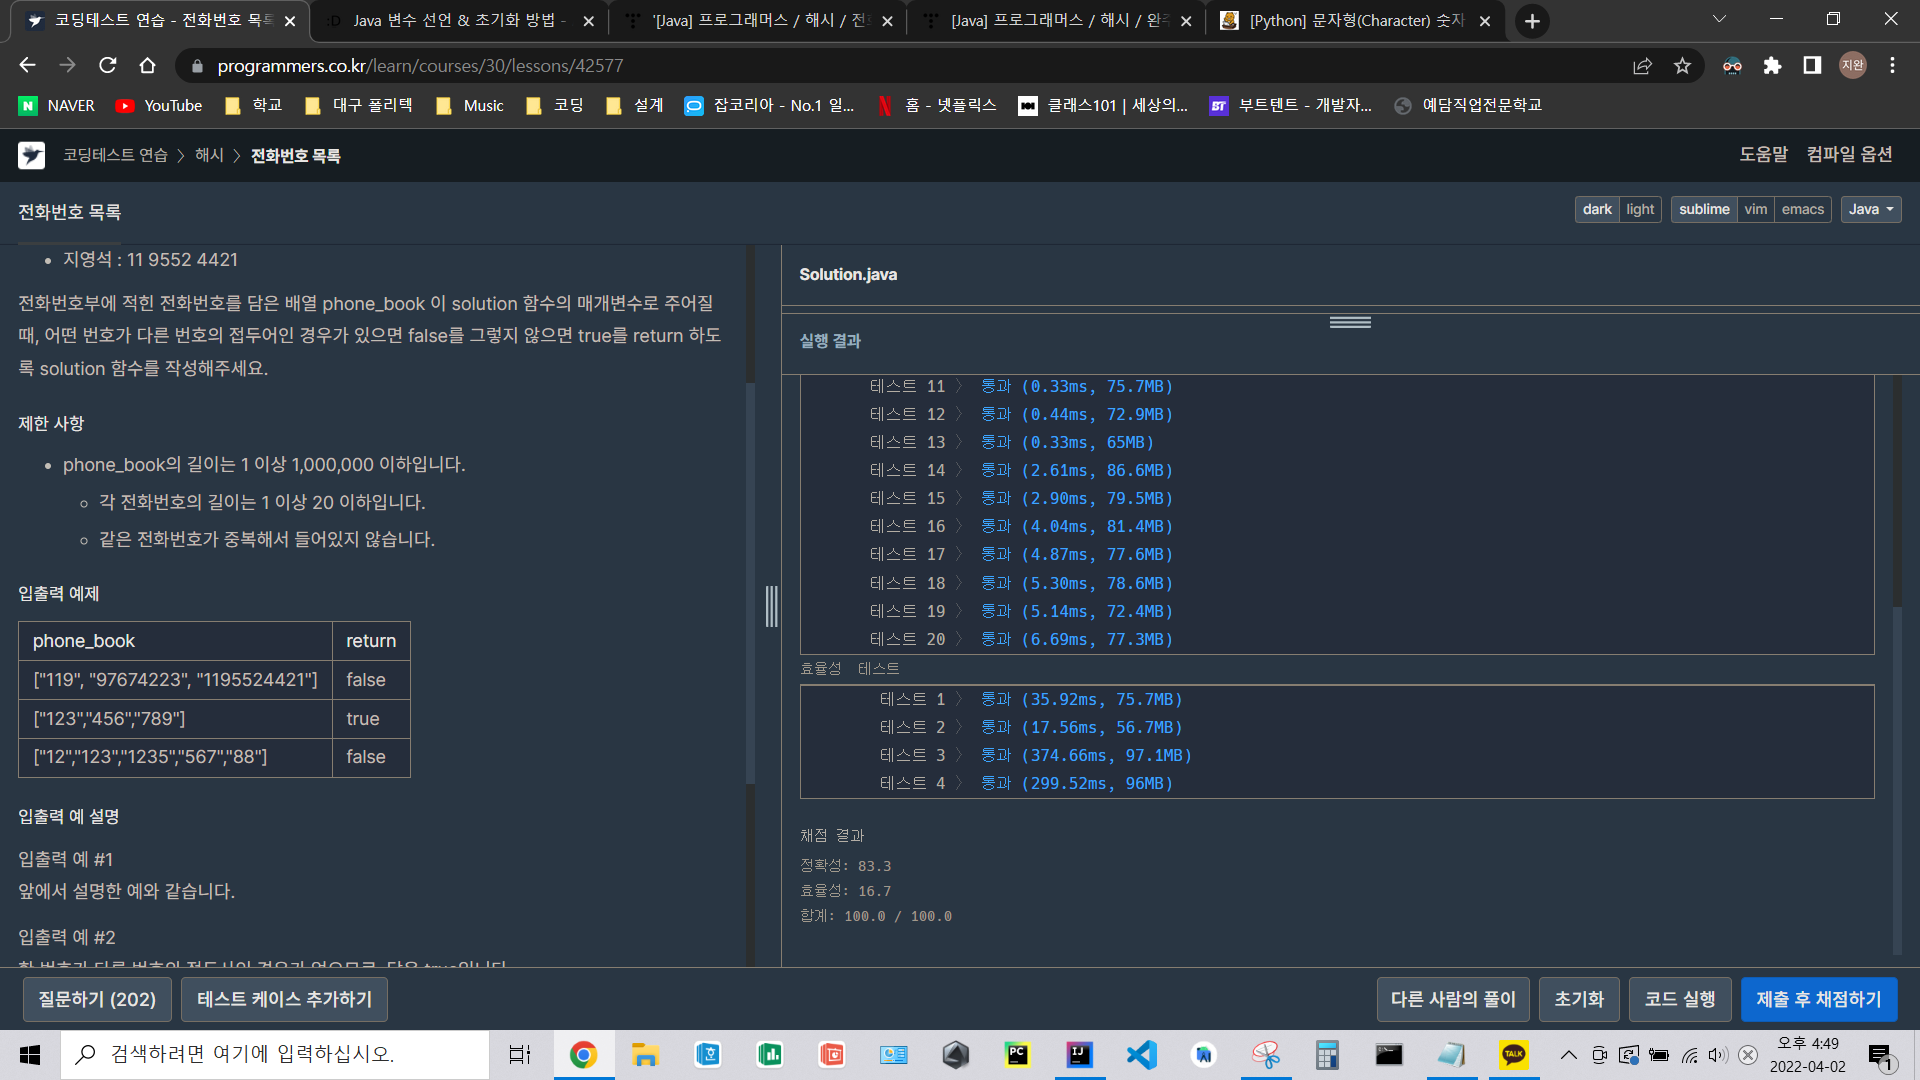Image resolution: width=1920 pixels, height=1080 pixels.
Task: Open the Chrome extensions puzzle icon
Action: pyautogui.click(x=1772, y=66)
